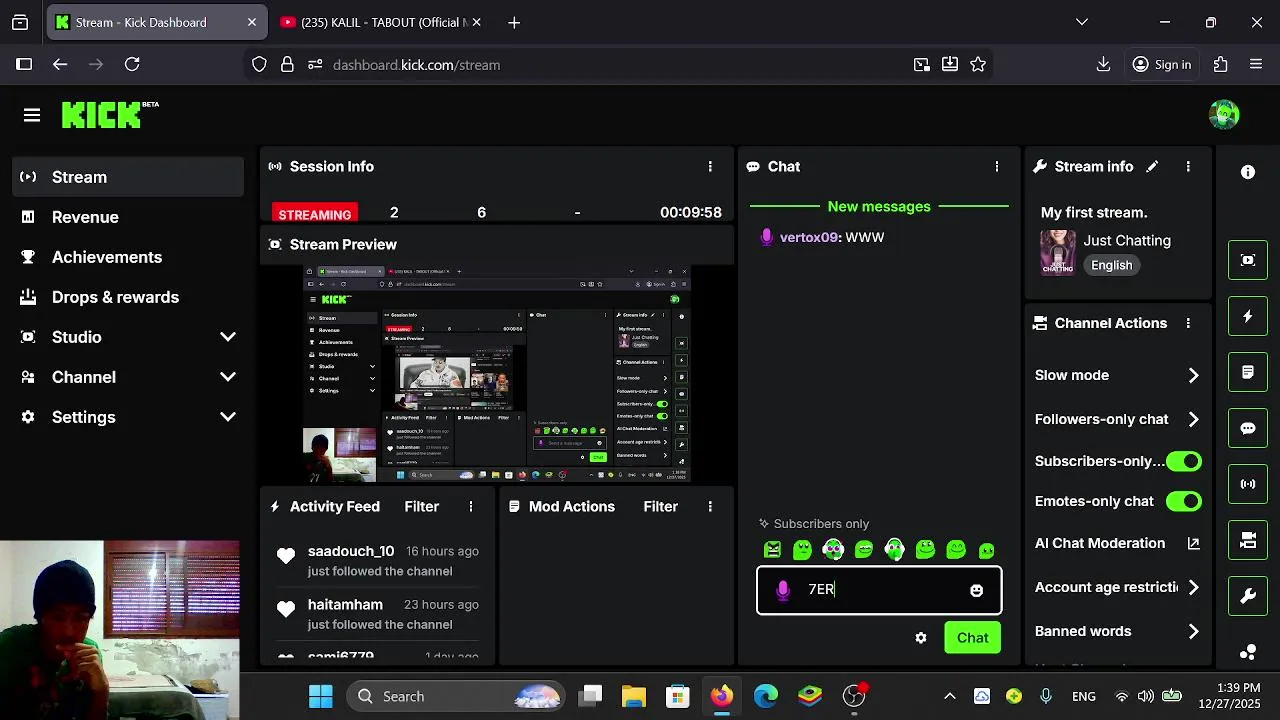Toggle the Activity Feed lightning widget icon
Screen dimensions: 1280x720
coord(1248,316)
